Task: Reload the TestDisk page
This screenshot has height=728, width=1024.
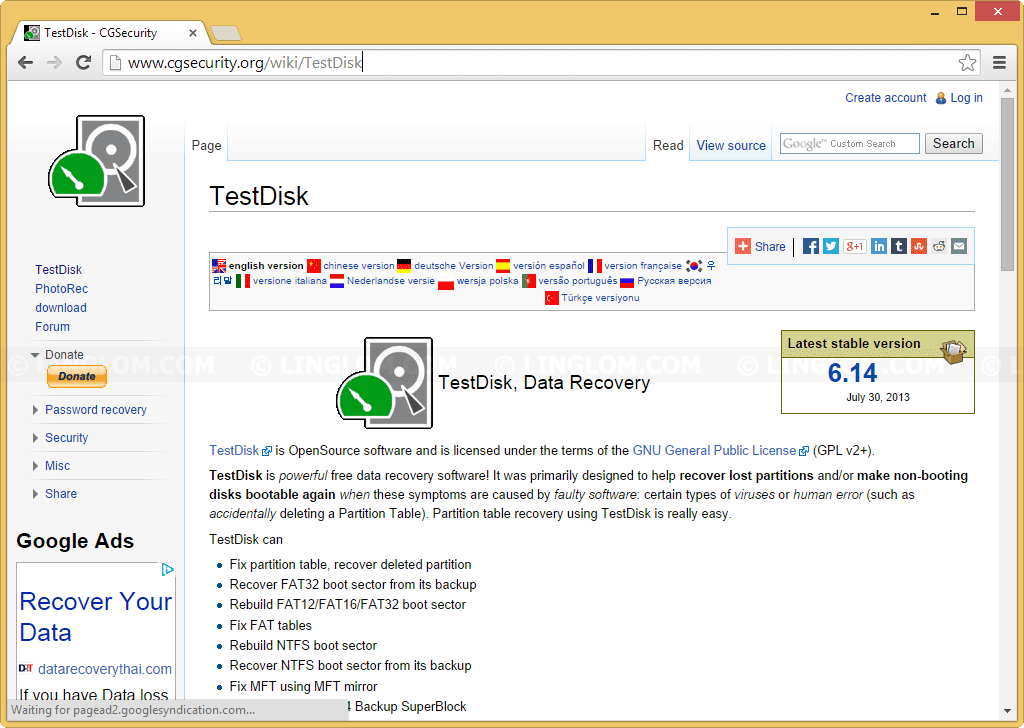Action: point(84,63)
